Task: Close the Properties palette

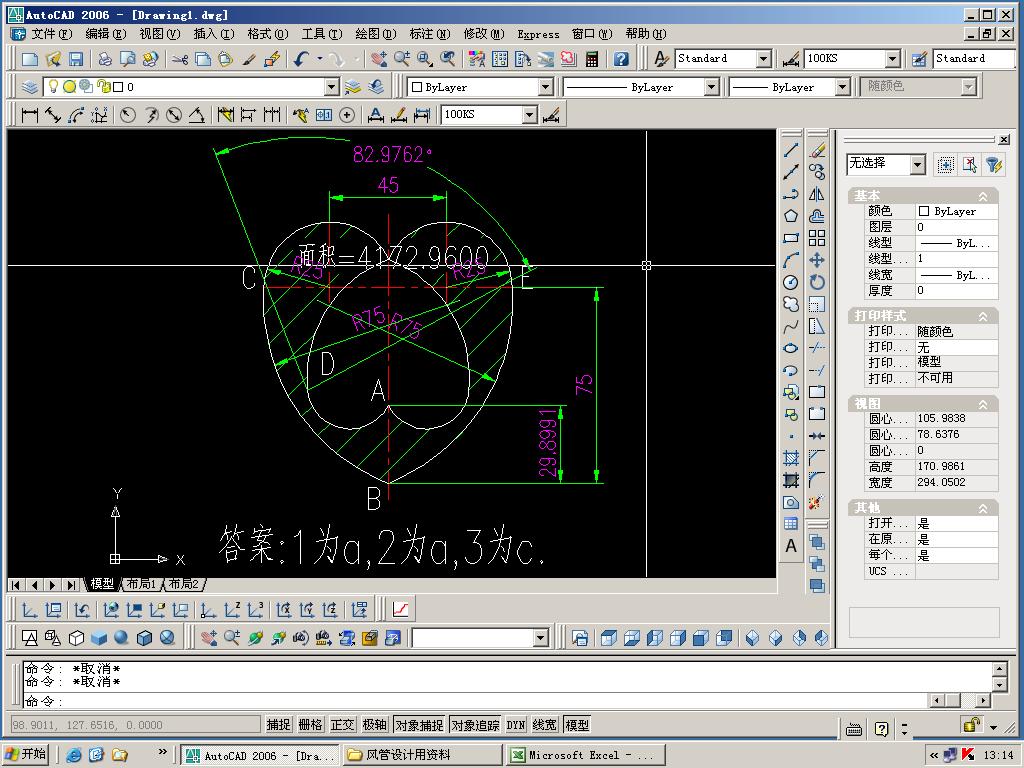Action: (x=1004, y=139)
